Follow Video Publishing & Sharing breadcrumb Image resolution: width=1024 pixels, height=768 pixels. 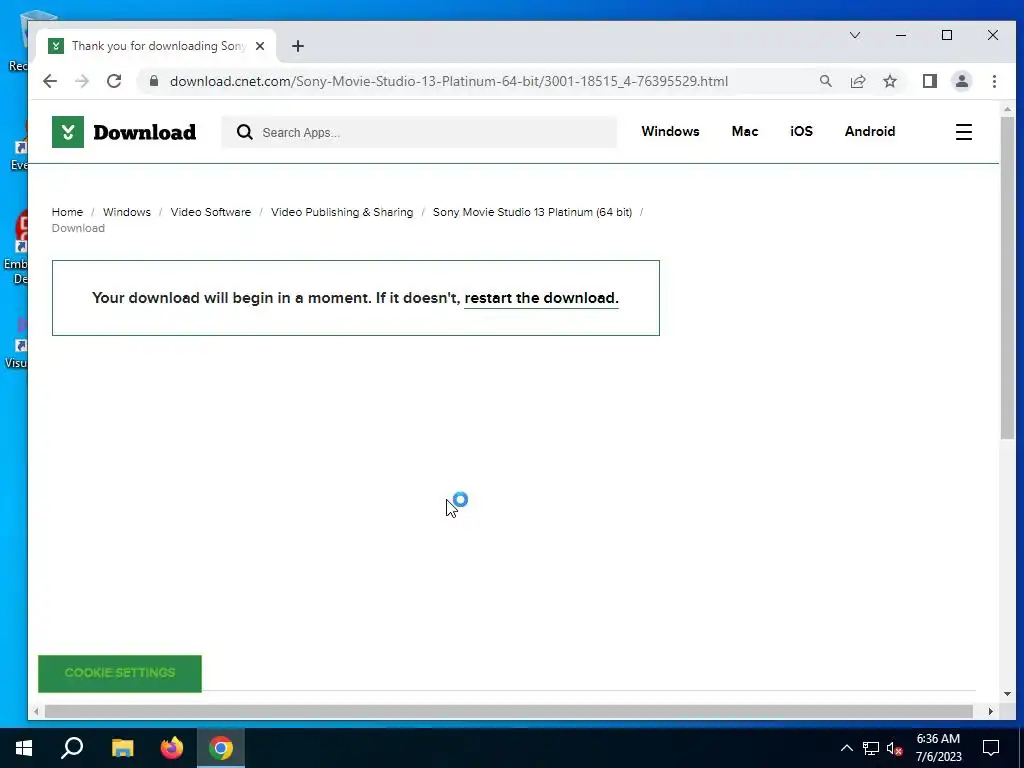click(x=342, y=212)
